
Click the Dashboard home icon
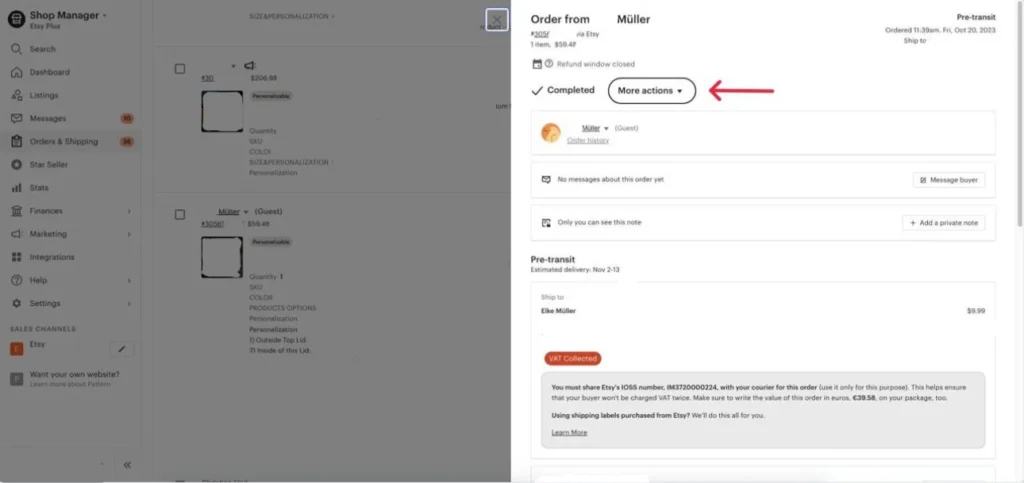(16, 72)
